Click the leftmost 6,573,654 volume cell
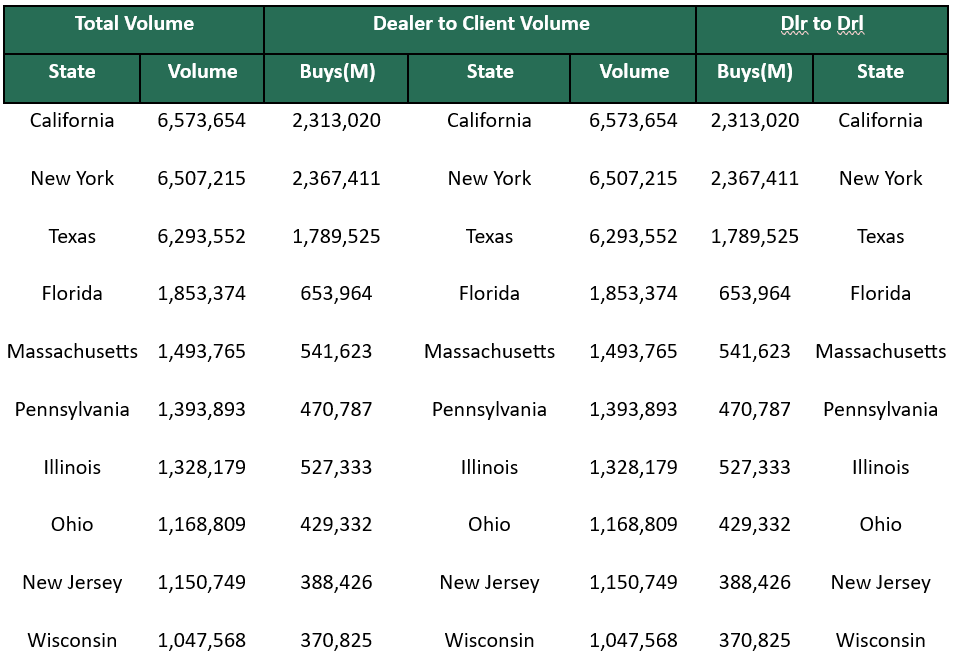This screenshot has width=954, height=670. (x=202, y=121)
